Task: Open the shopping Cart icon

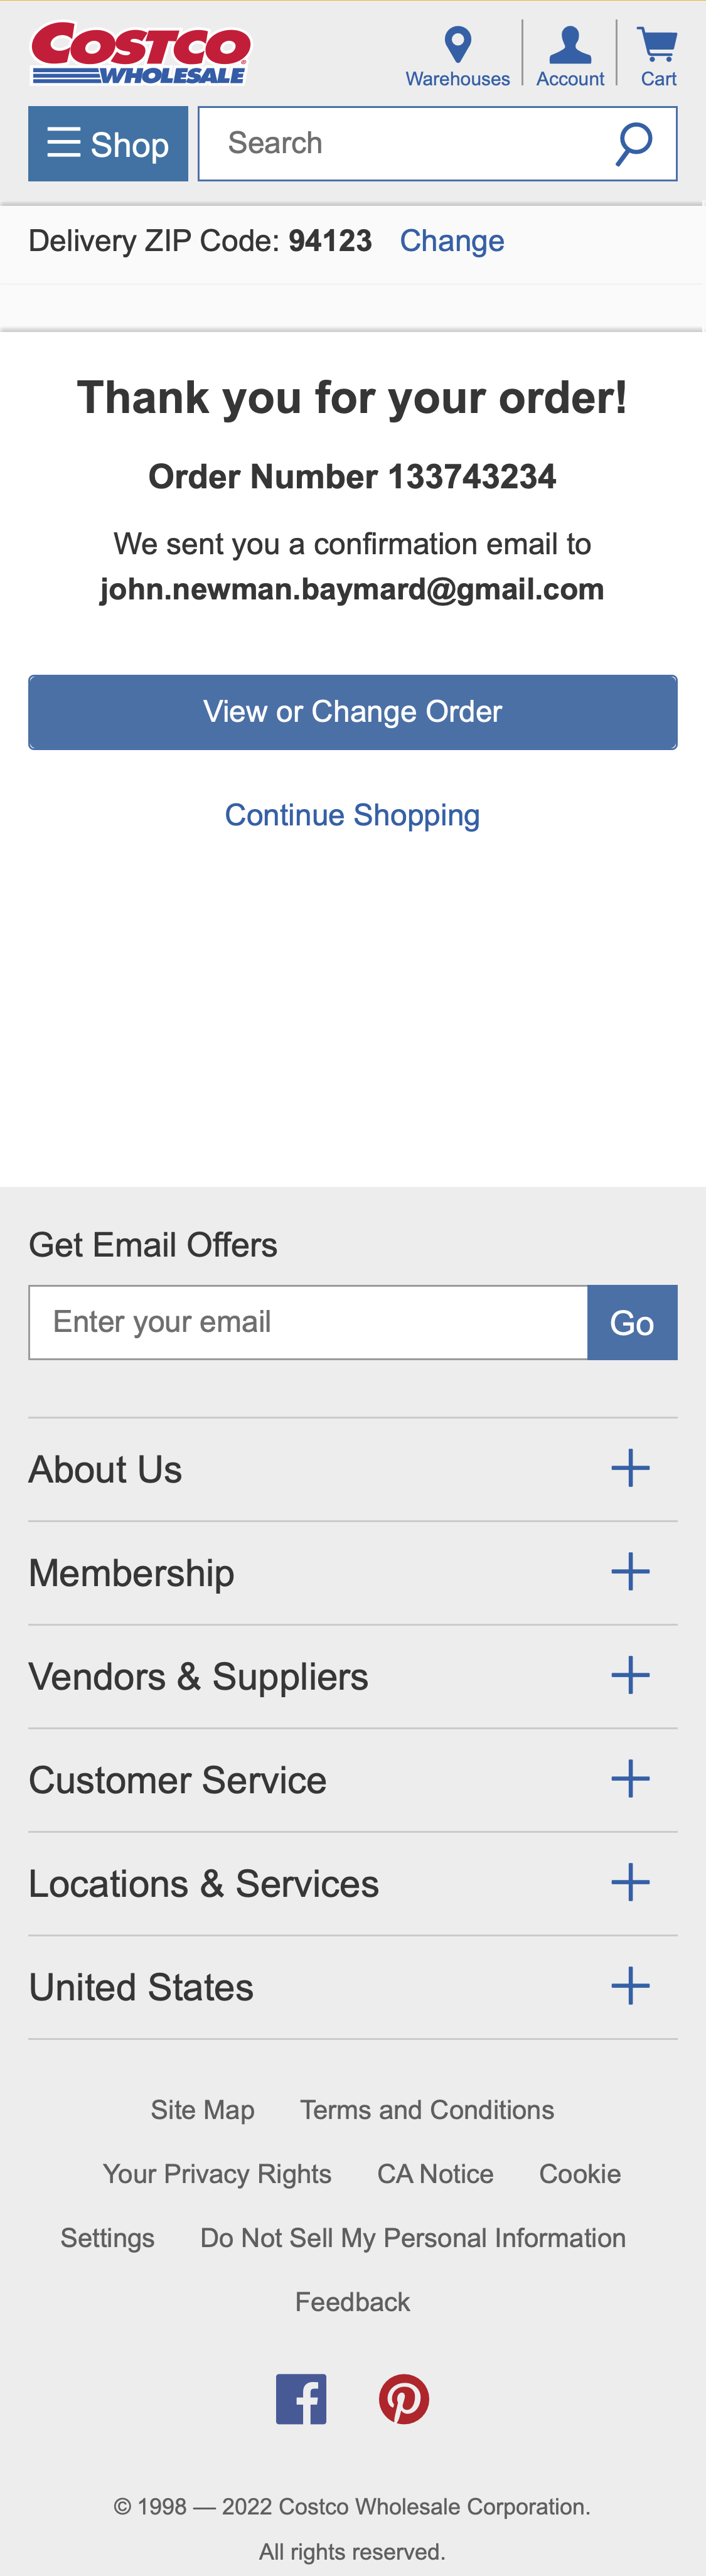Action: pos(658,45)
